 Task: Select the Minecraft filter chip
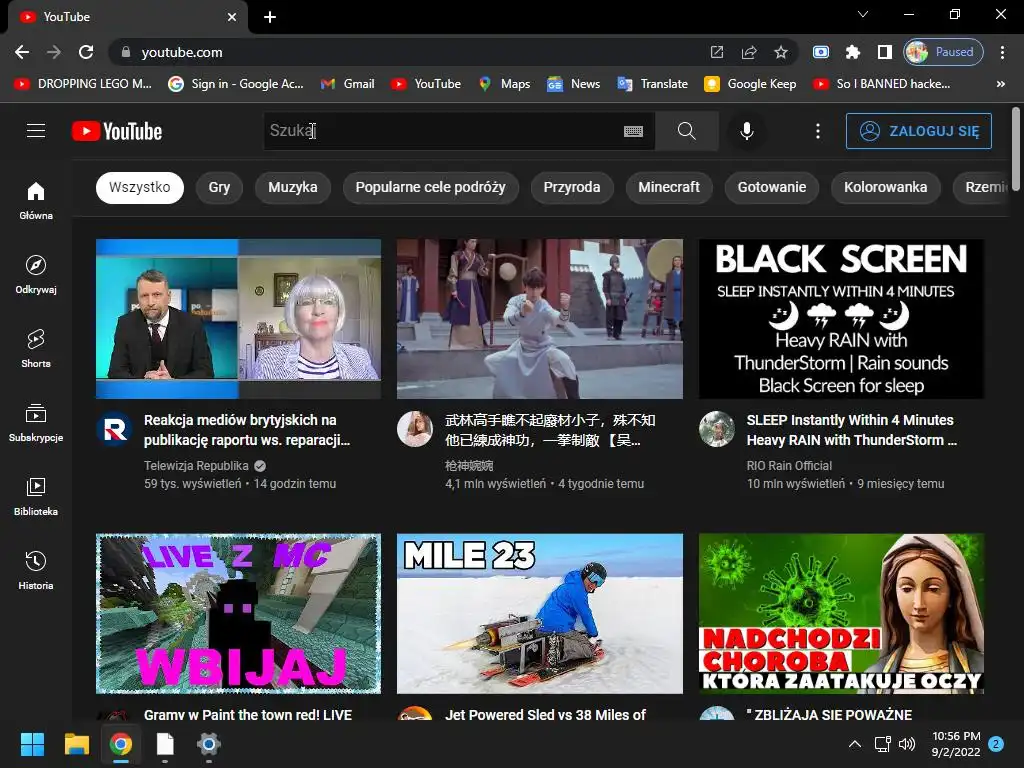(669, 187)
